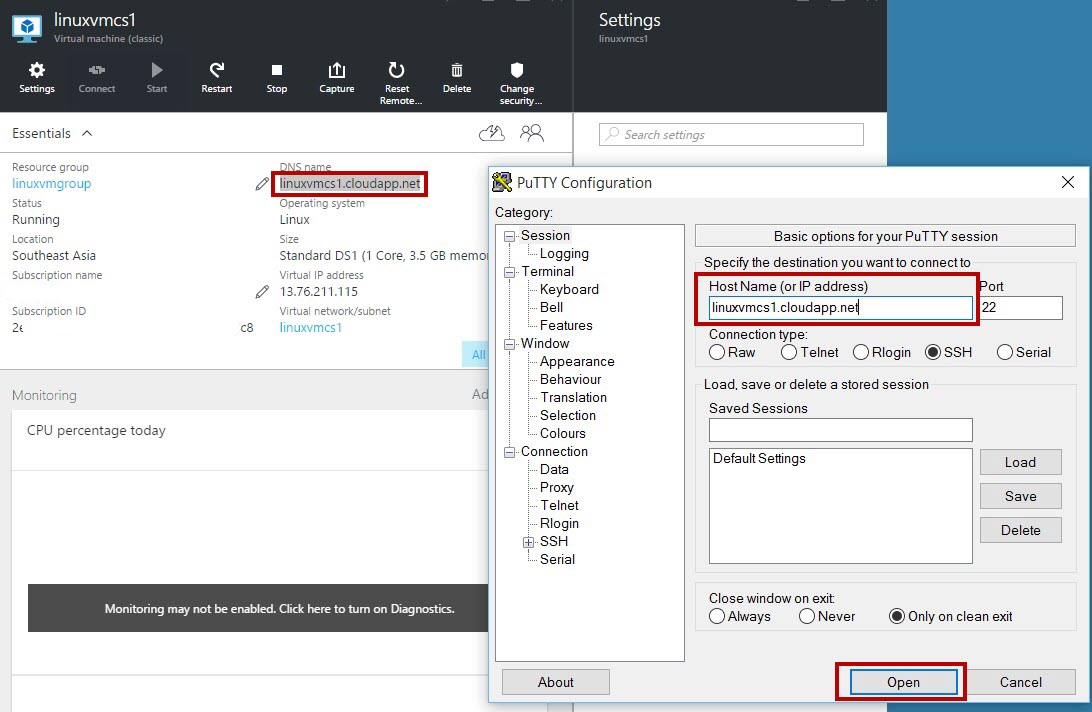The image size is (1092, 712).
Task: Open linuxvmgroup resource group link
Action: tap(52, 184)
